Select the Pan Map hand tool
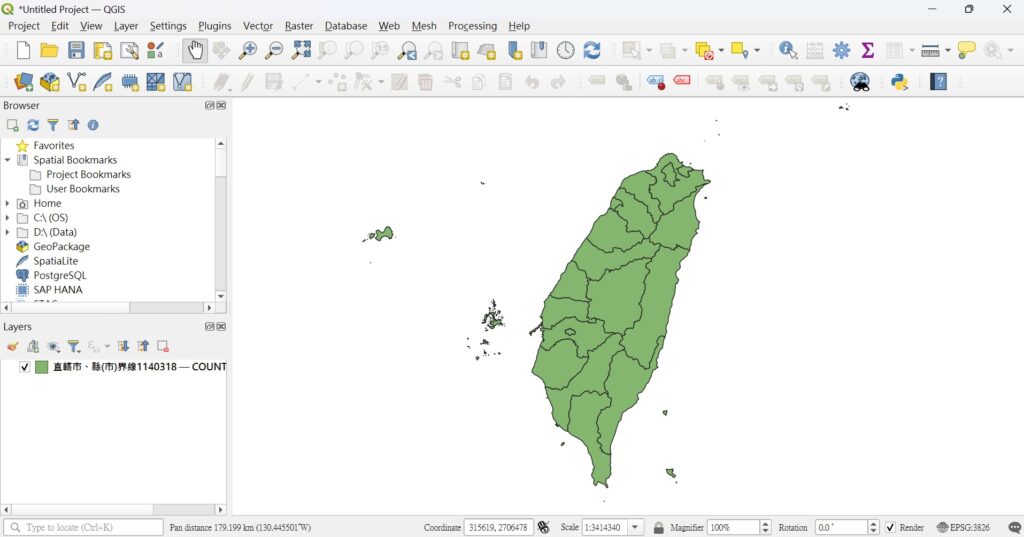Image resolution: width=1024 pixels, height=537 pixels. coord(195,50)
